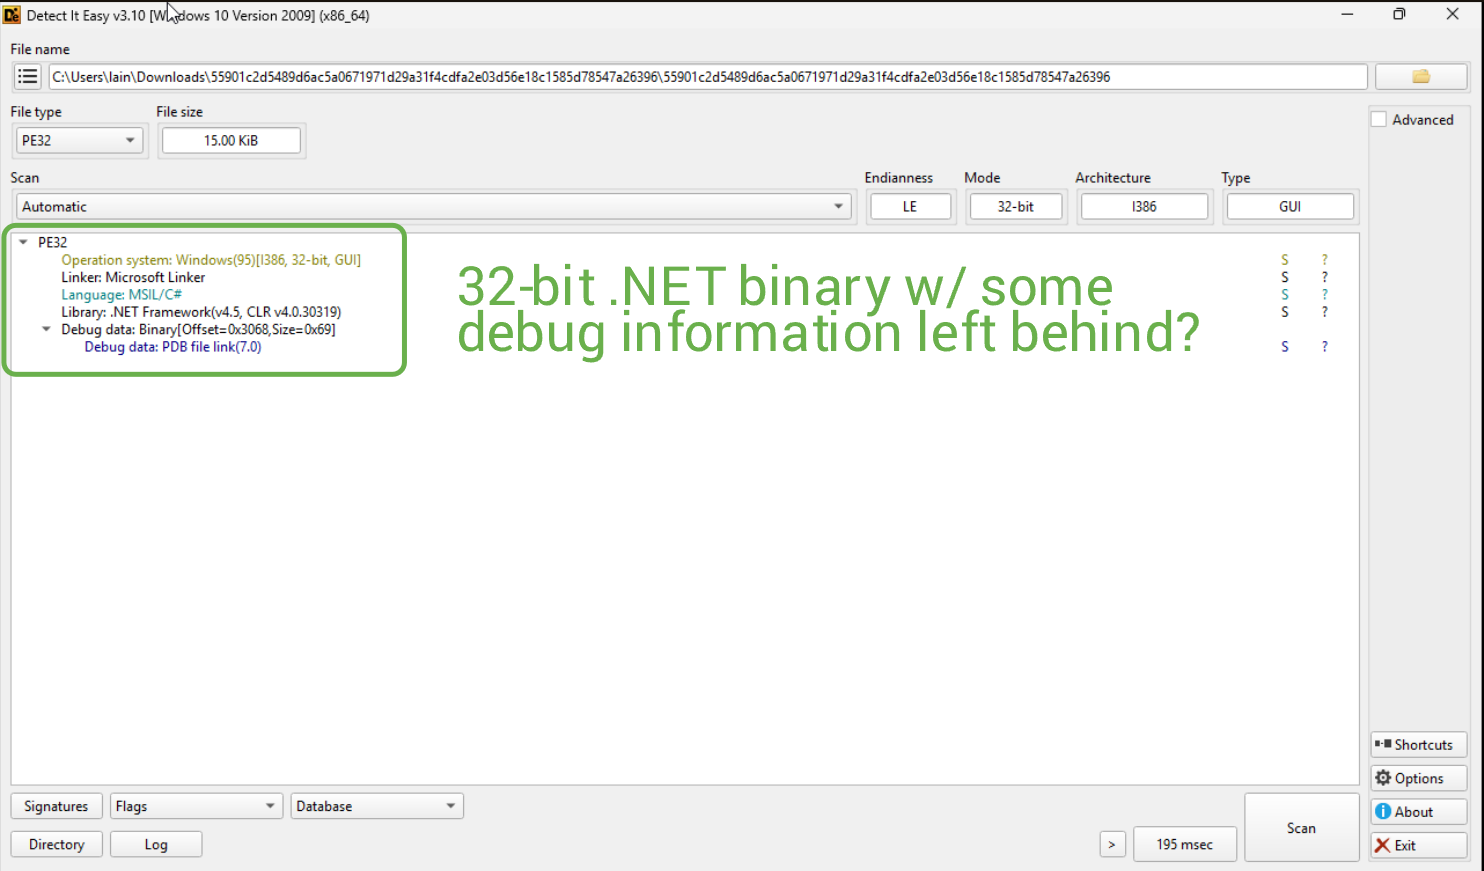Click the file list icon beside the path
The height and width of the screenshot is (871, 1484).
click(27, 77)
